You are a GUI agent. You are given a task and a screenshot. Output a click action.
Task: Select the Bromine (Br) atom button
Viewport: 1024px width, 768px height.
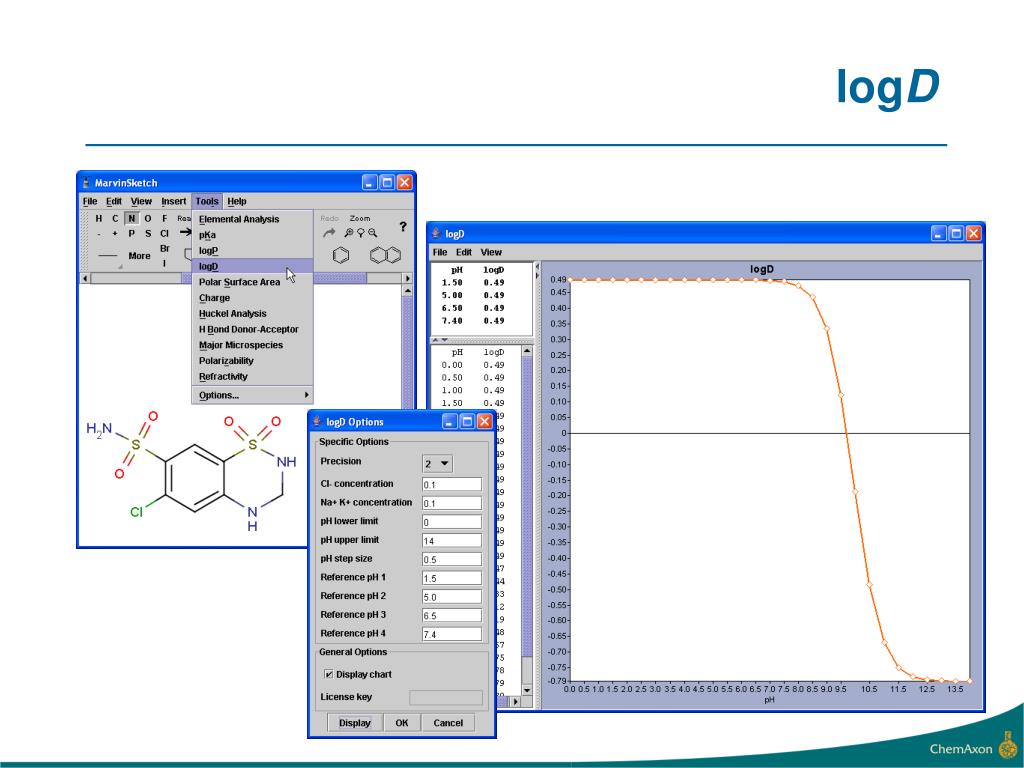tap(165, 249)
